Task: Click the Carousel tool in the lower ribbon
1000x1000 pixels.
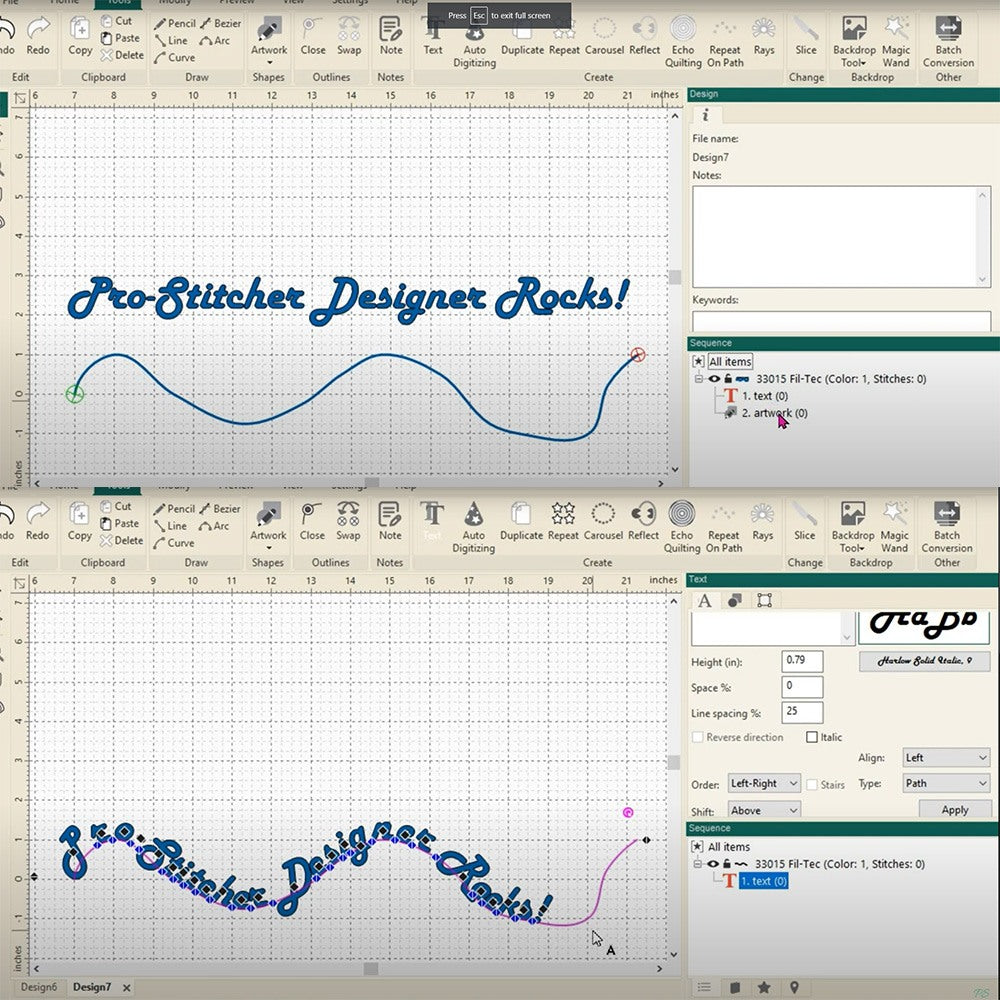Action: point(603,521)
